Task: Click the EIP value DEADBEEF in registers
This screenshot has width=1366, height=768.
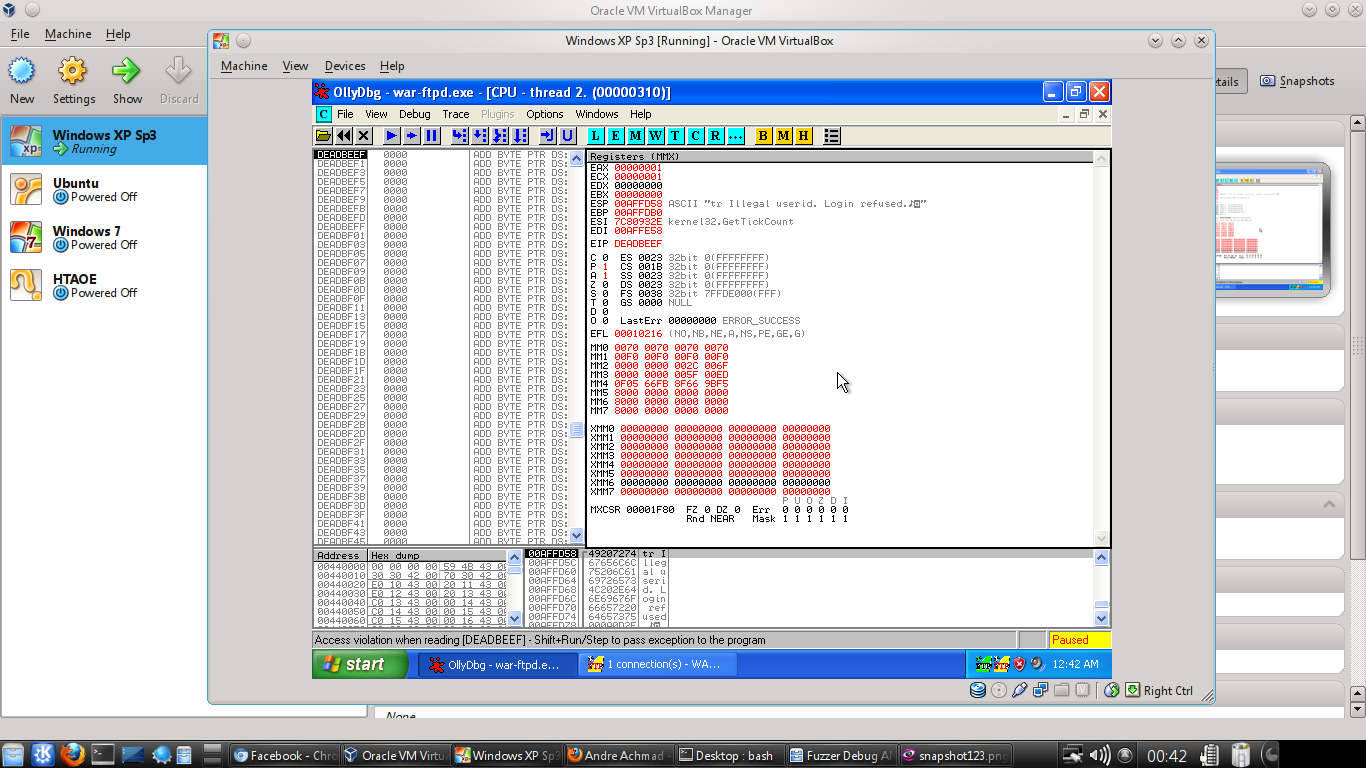Action: [638, 244]
